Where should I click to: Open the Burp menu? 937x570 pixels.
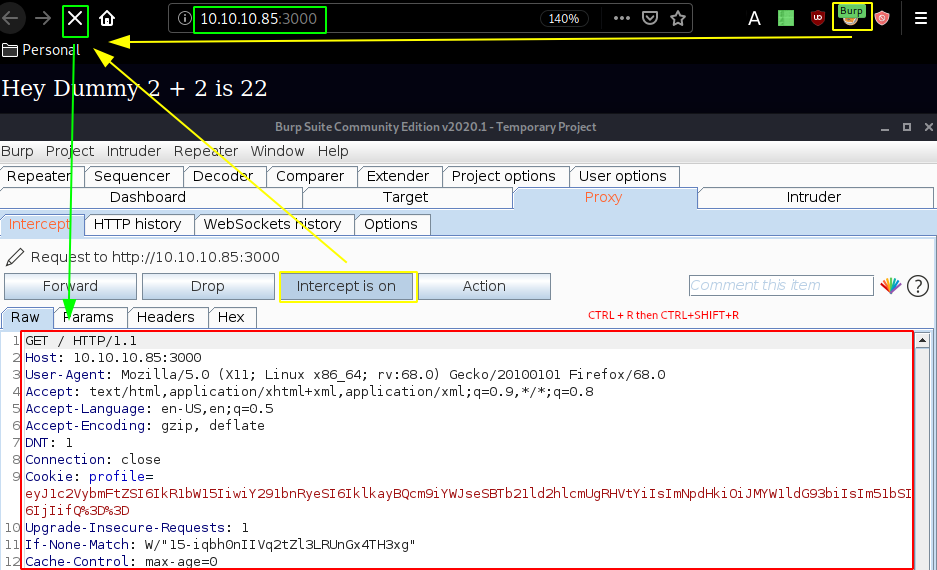click(x=17, y=151)
